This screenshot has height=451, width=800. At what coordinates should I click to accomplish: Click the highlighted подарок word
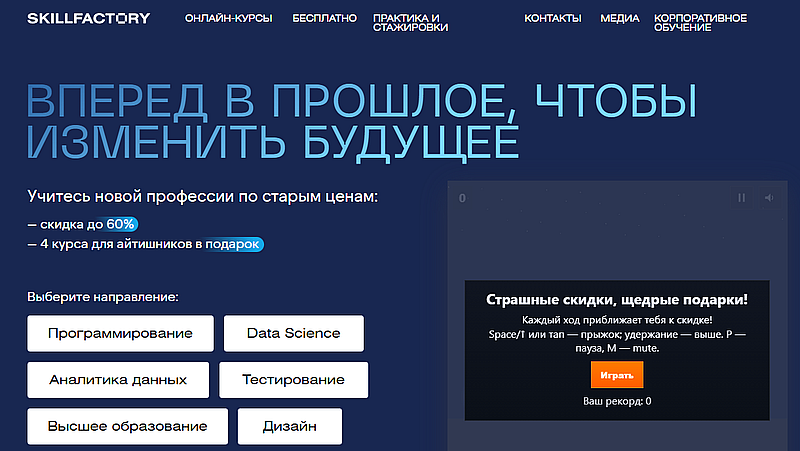(x=233, y=244)
